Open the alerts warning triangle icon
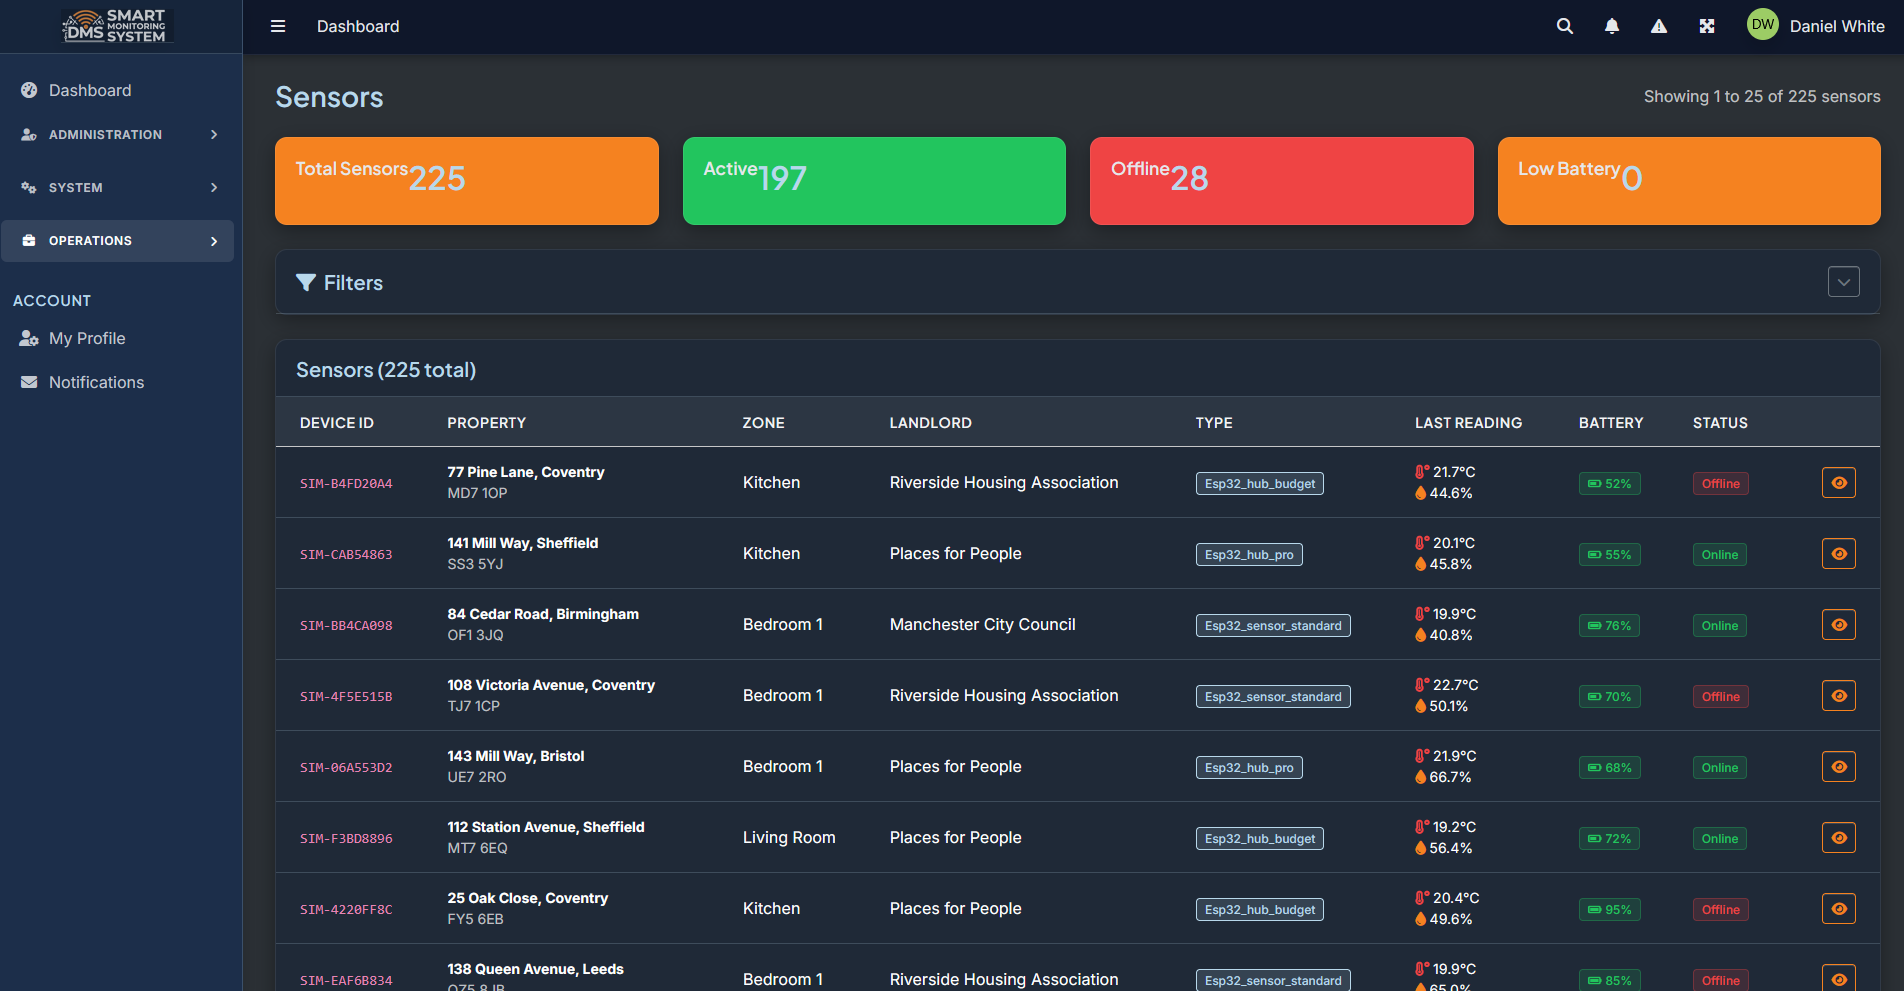 click(x=1659, y=26)
